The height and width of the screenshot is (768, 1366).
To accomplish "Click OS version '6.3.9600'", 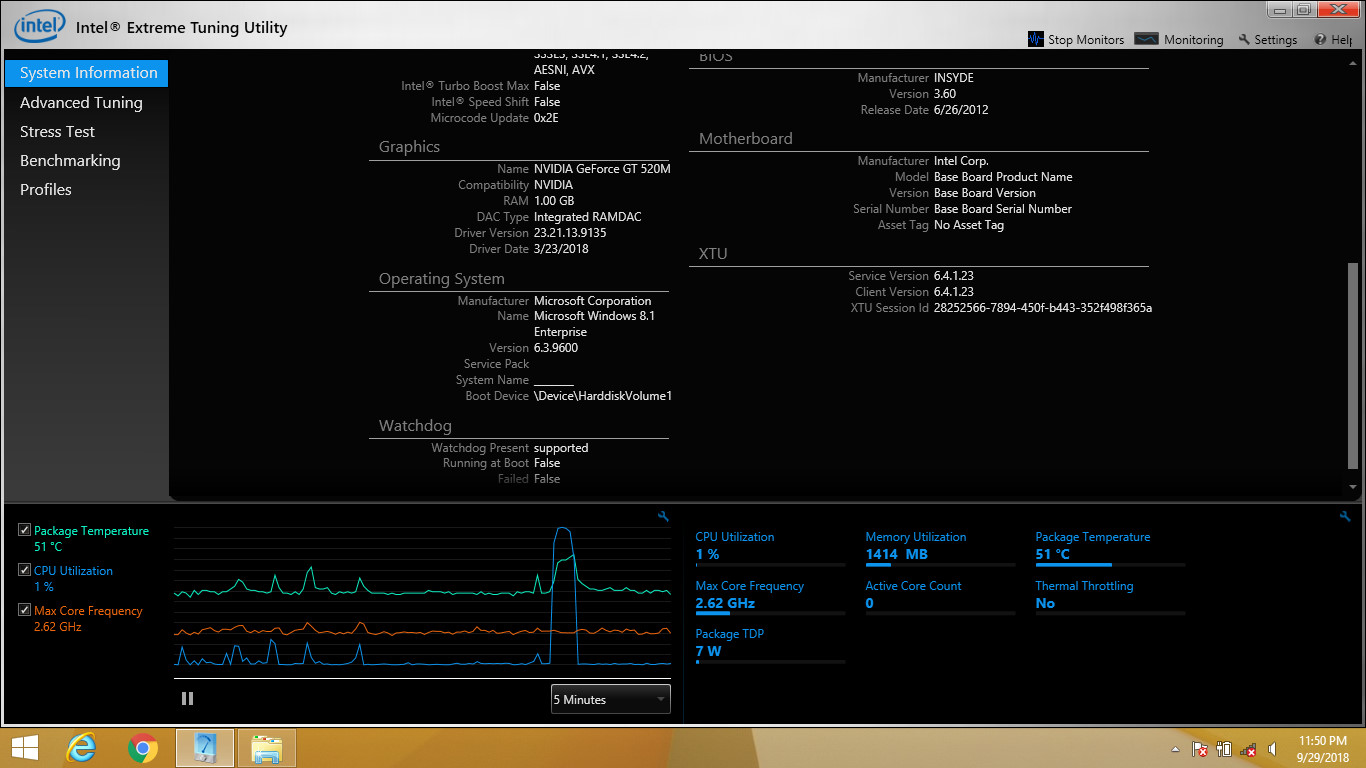I will [x=556, y=348].
